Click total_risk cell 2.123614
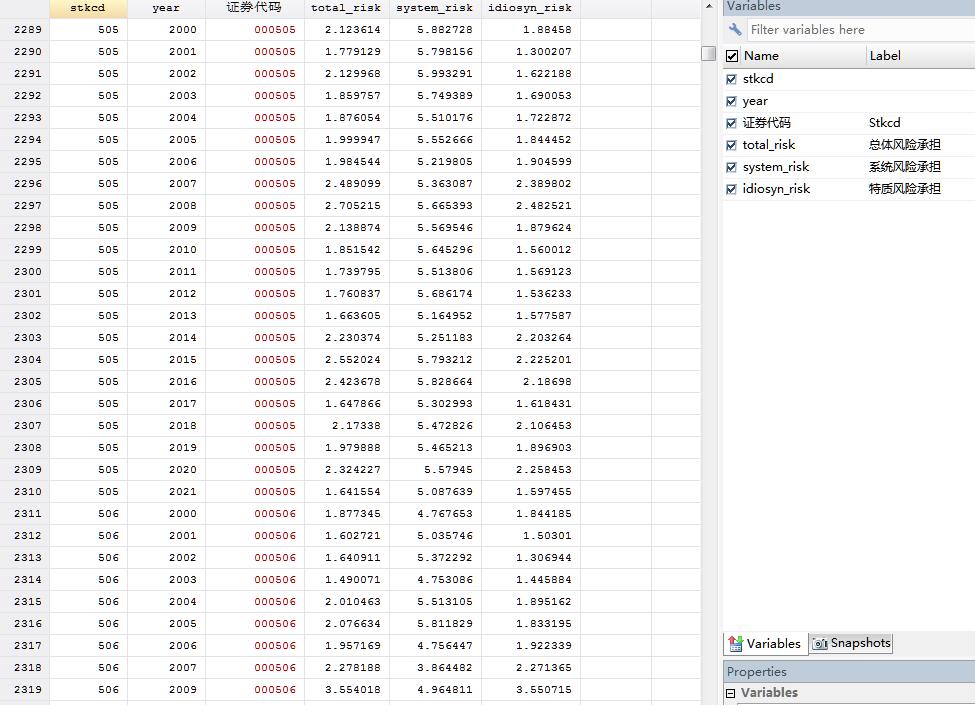Screen dimensions: 975x705 [347, 30]
